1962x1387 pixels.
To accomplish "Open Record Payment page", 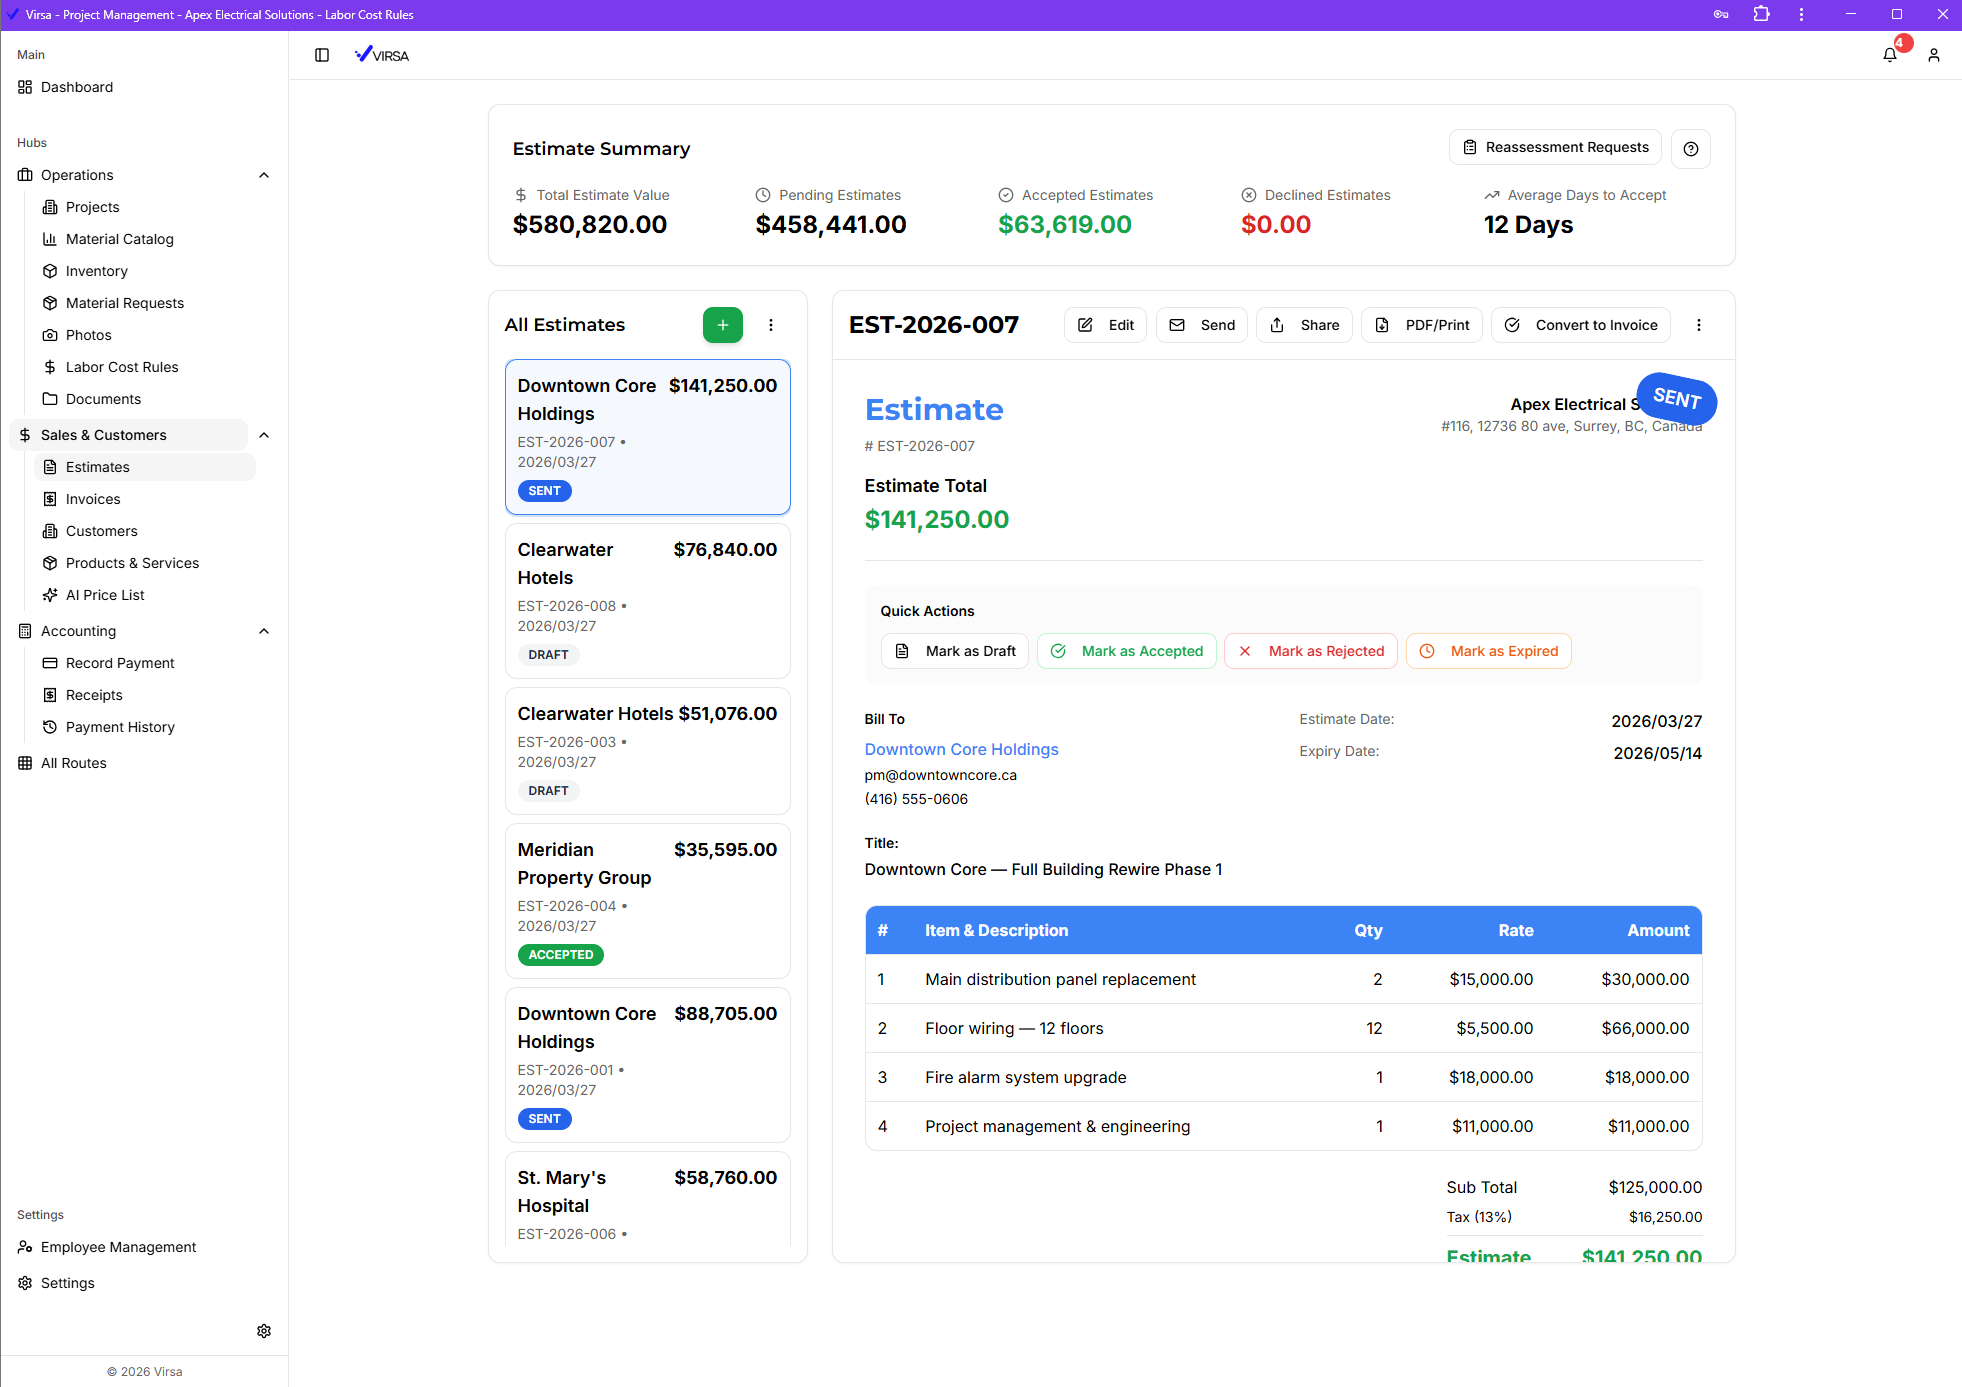I will coord(120,663).
